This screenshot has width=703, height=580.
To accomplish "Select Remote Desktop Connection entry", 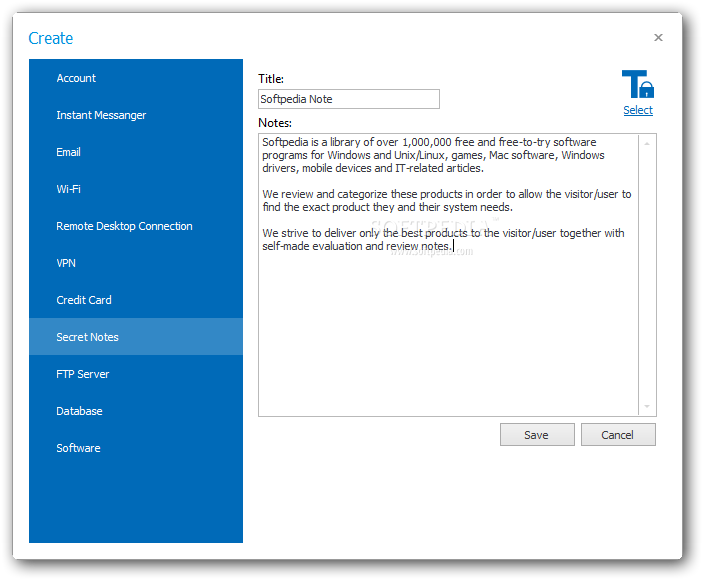I will click(136, 226).
